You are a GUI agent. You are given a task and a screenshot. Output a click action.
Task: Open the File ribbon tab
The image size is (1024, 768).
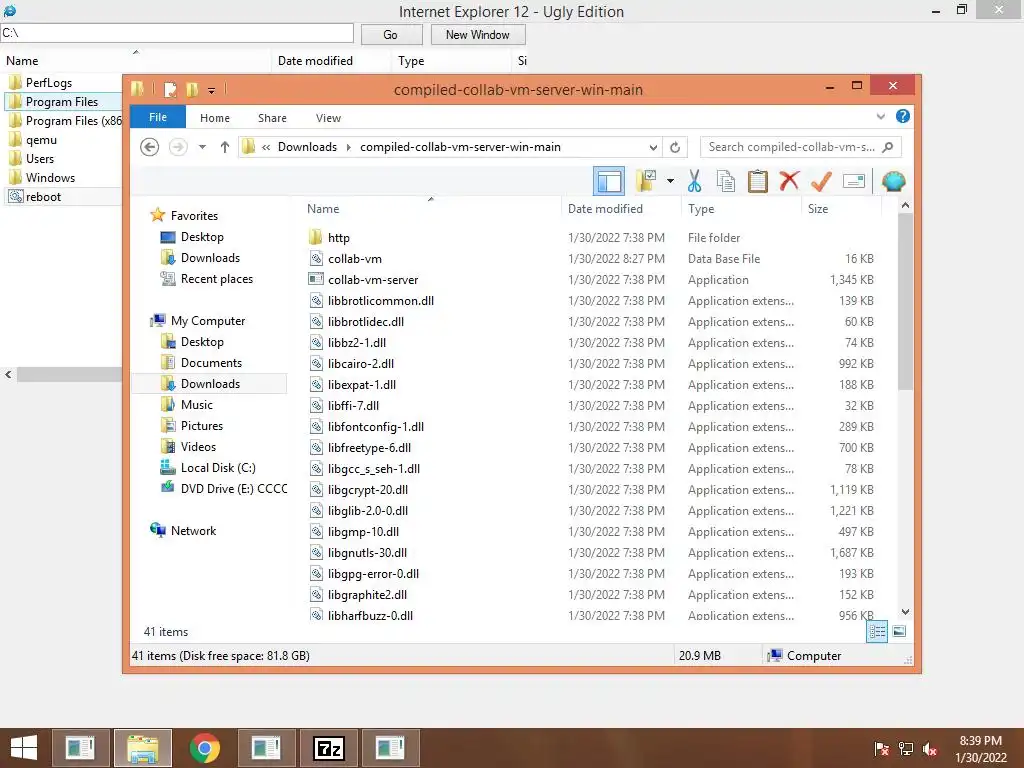pos(158,117)
